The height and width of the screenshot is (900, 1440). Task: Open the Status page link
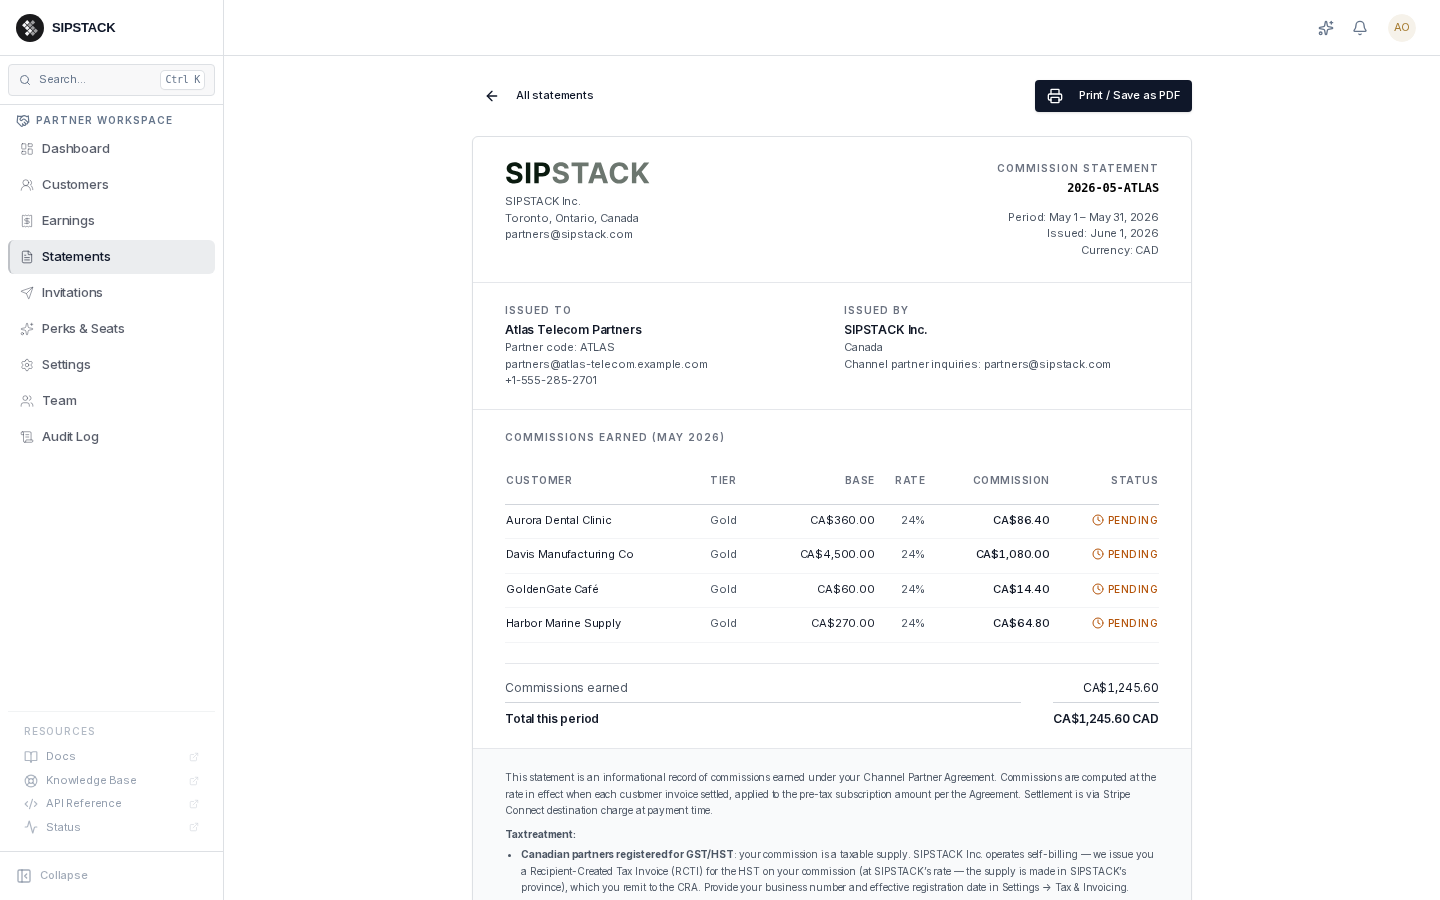111,828
